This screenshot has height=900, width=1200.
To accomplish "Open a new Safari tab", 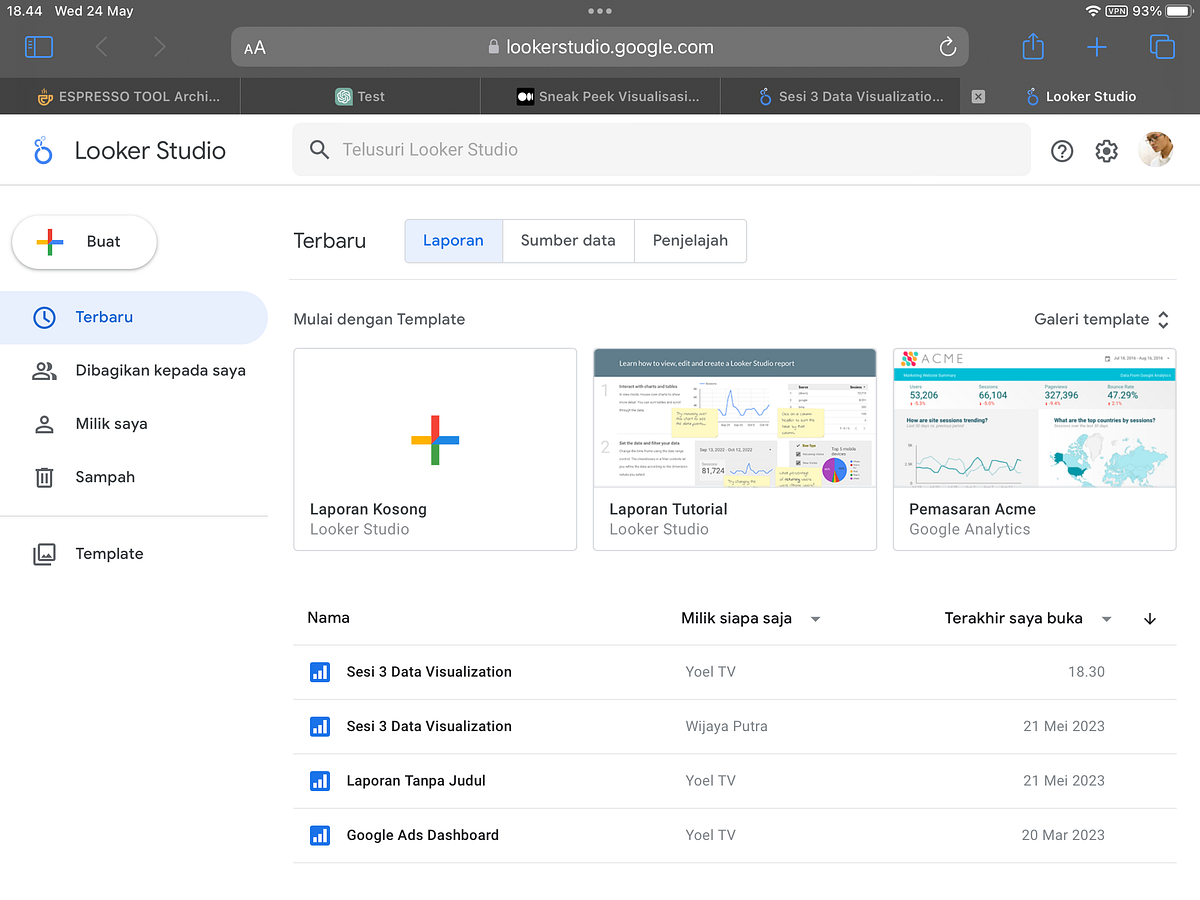I will tap(1097, 47).
